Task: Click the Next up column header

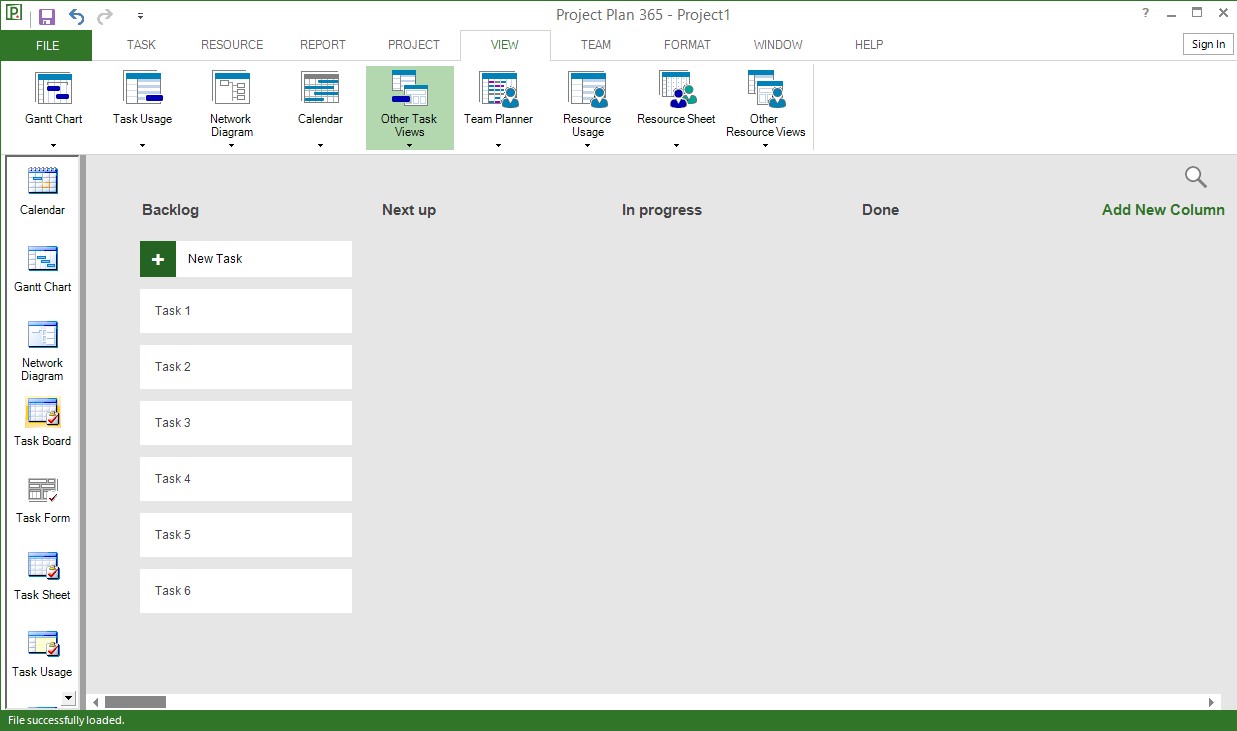Action: (x=409, y=210)
